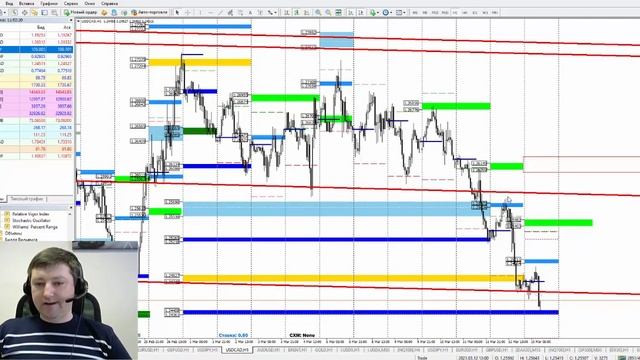Open the Periods clock dropdown
Image resolution: width=640 pixels, height=360 pixels.
click(x=387, y=13)
